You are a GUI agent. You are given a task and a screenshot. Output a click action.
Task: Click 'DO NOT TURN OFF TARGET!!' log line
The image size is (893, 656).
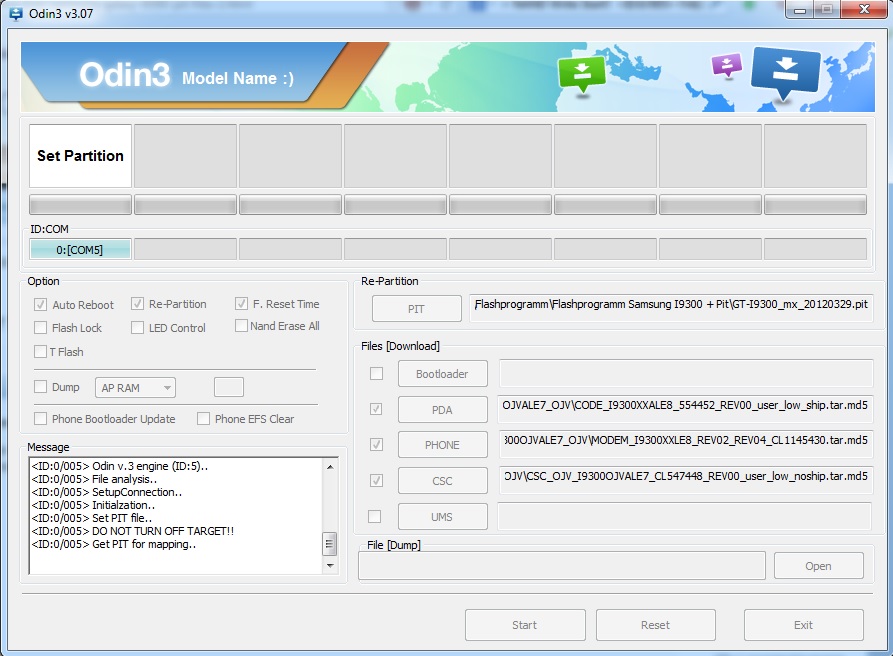tap(133, 531)
